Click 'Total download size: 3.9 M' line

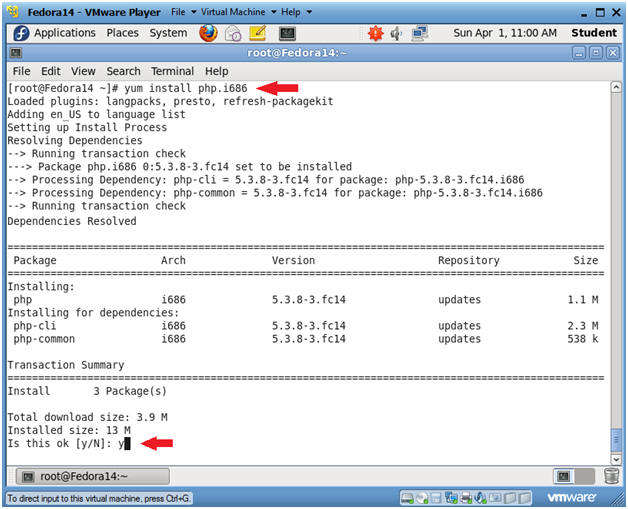pos(87,417)
